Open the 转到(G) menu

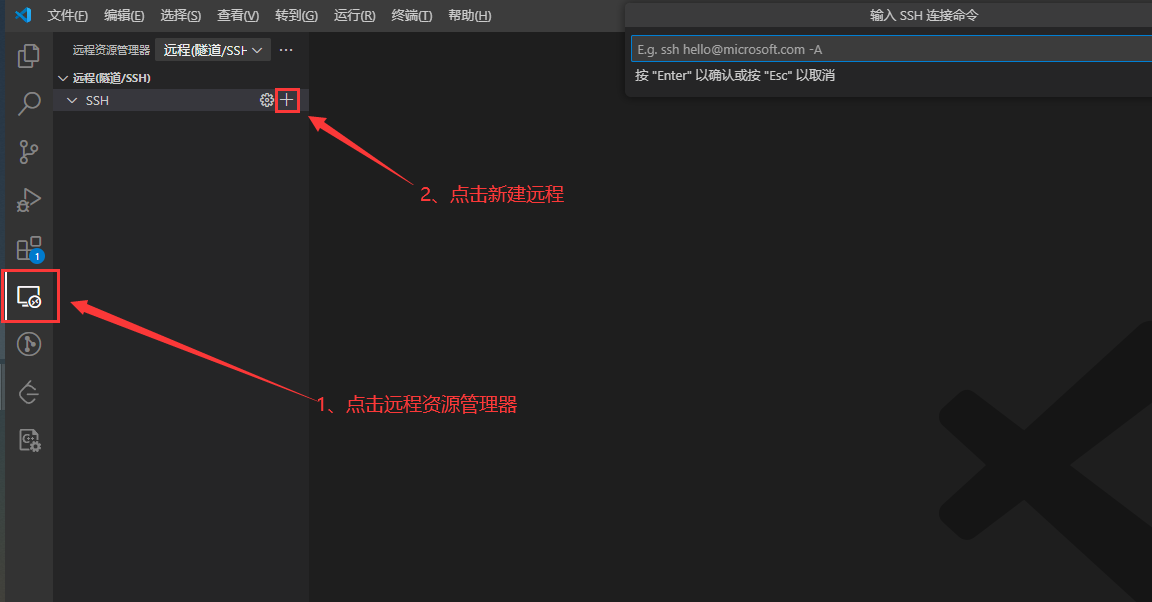297,15
